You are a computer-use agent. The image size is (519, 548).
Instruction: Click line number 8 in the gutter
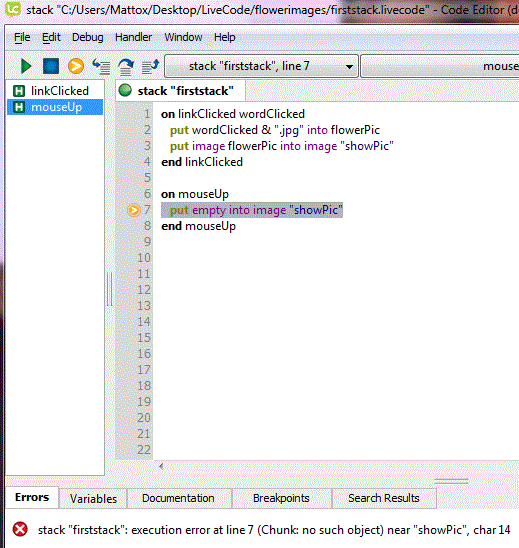pyautogui.click(x=147, y=226)
